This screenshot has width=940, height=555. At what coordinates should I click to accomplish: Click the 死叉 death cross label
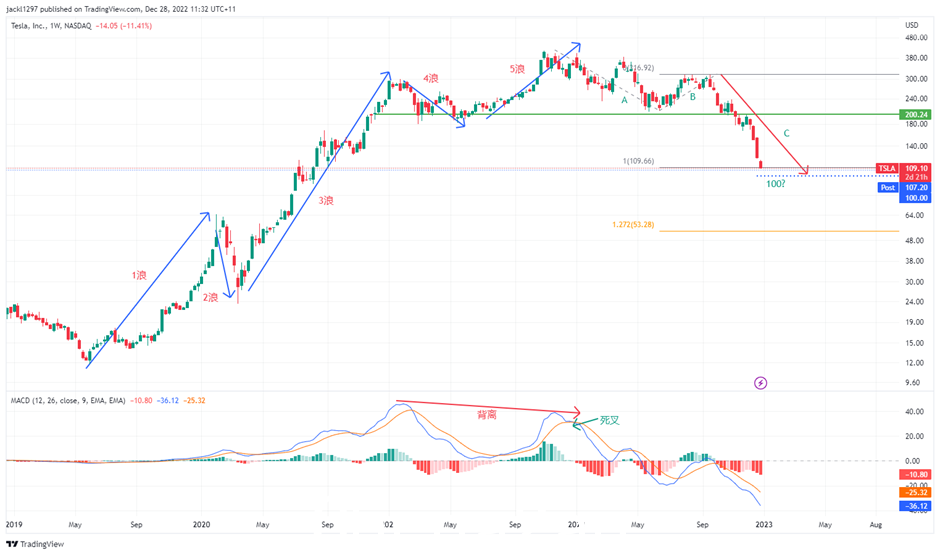pyautogui.click(x=610, y=421)
